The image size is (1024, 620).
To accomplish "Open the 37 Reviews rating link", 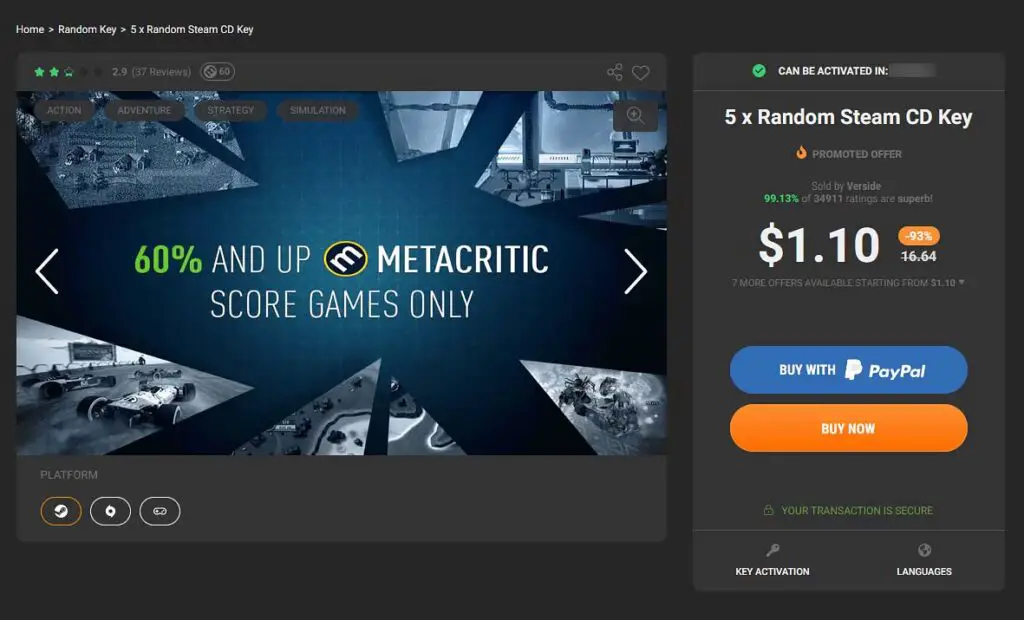I will pyautogui.click(x=161, y=72).
